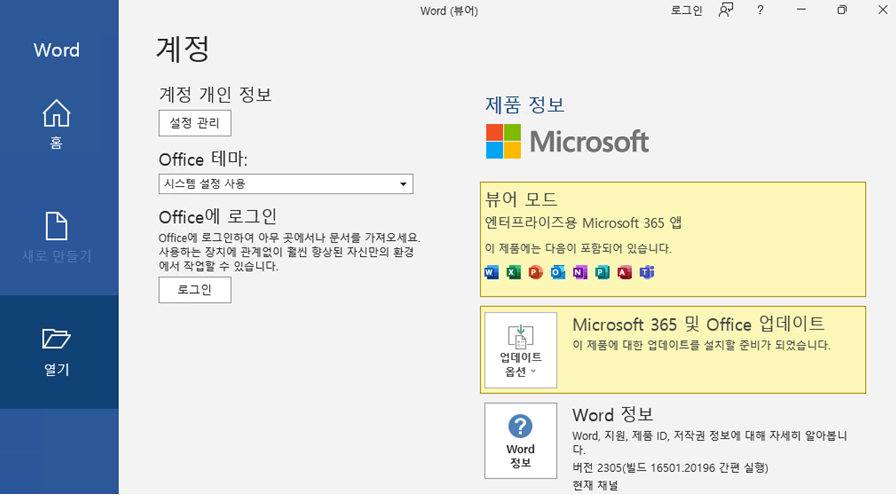
Task: Go to the 홈 (Home) page
Action: pyautogui.click(x=57, y=123)
